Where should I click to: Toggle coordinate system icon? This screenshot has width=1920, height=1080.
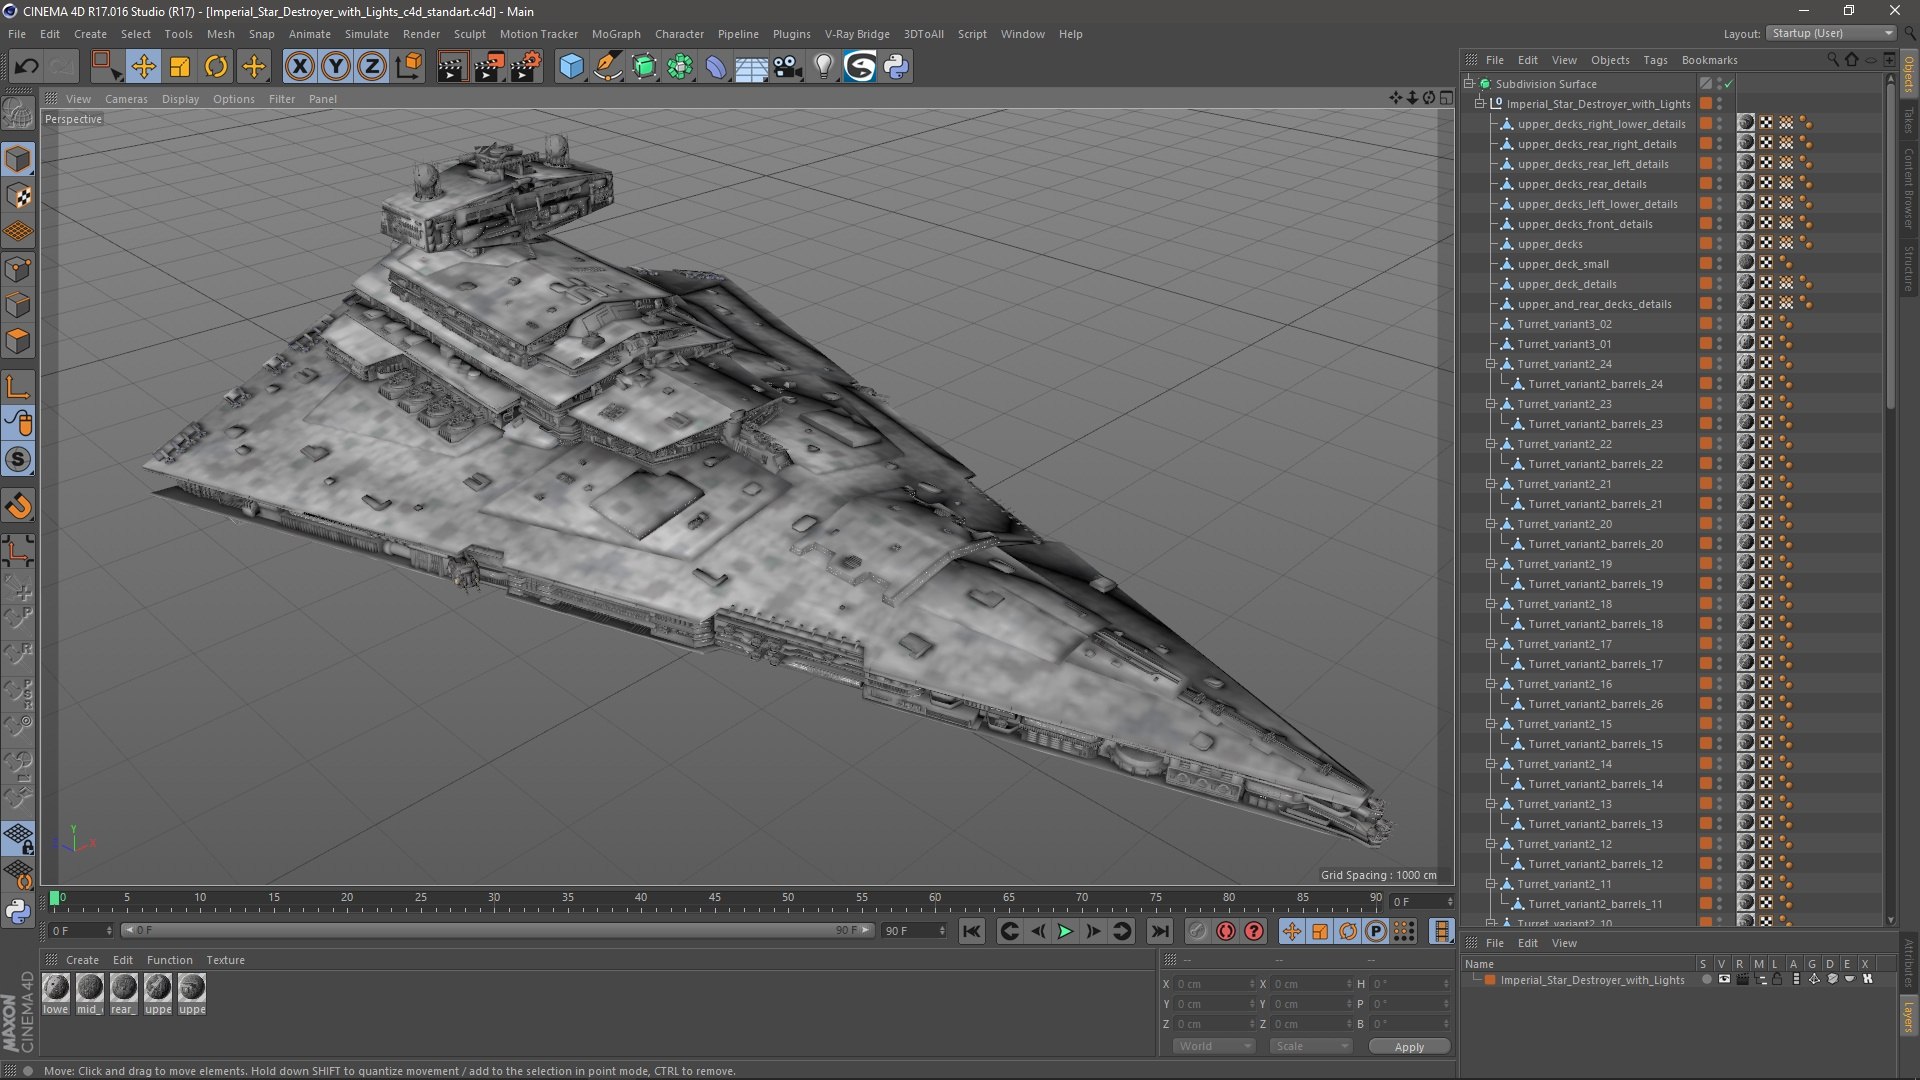(x=409, y=67)
